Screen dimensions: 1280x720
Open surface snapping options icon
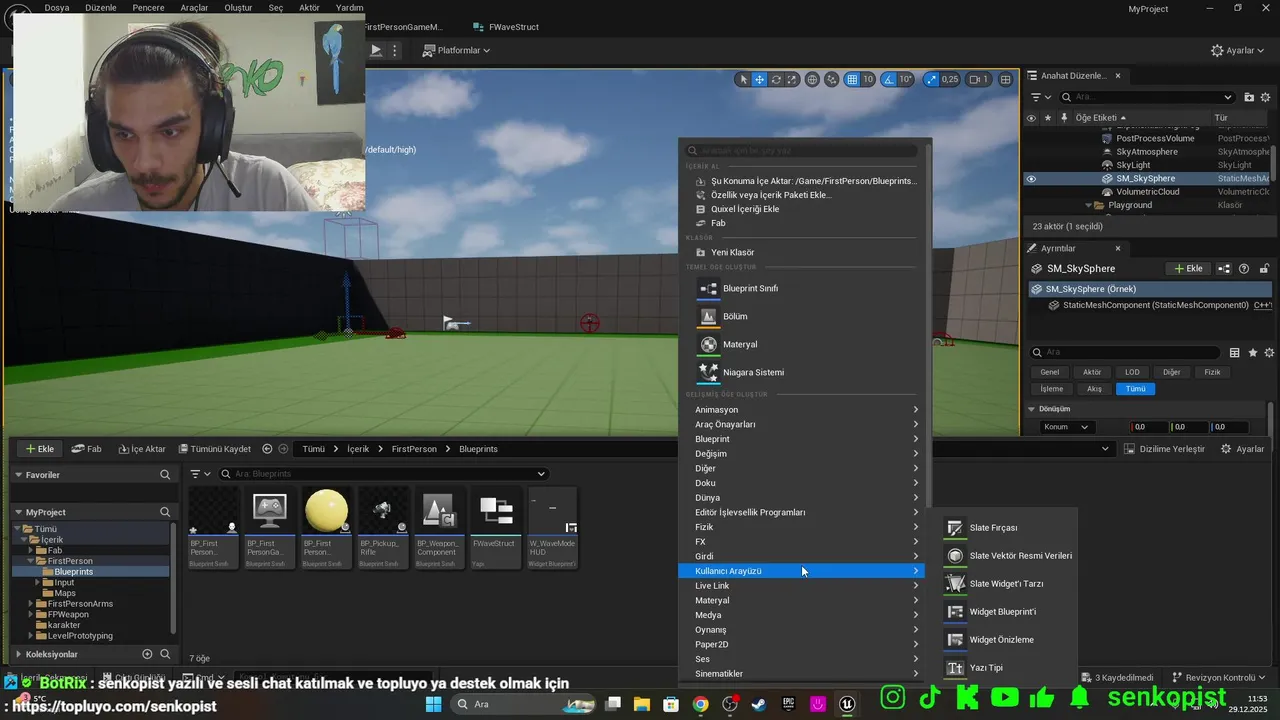pos(831,79)
